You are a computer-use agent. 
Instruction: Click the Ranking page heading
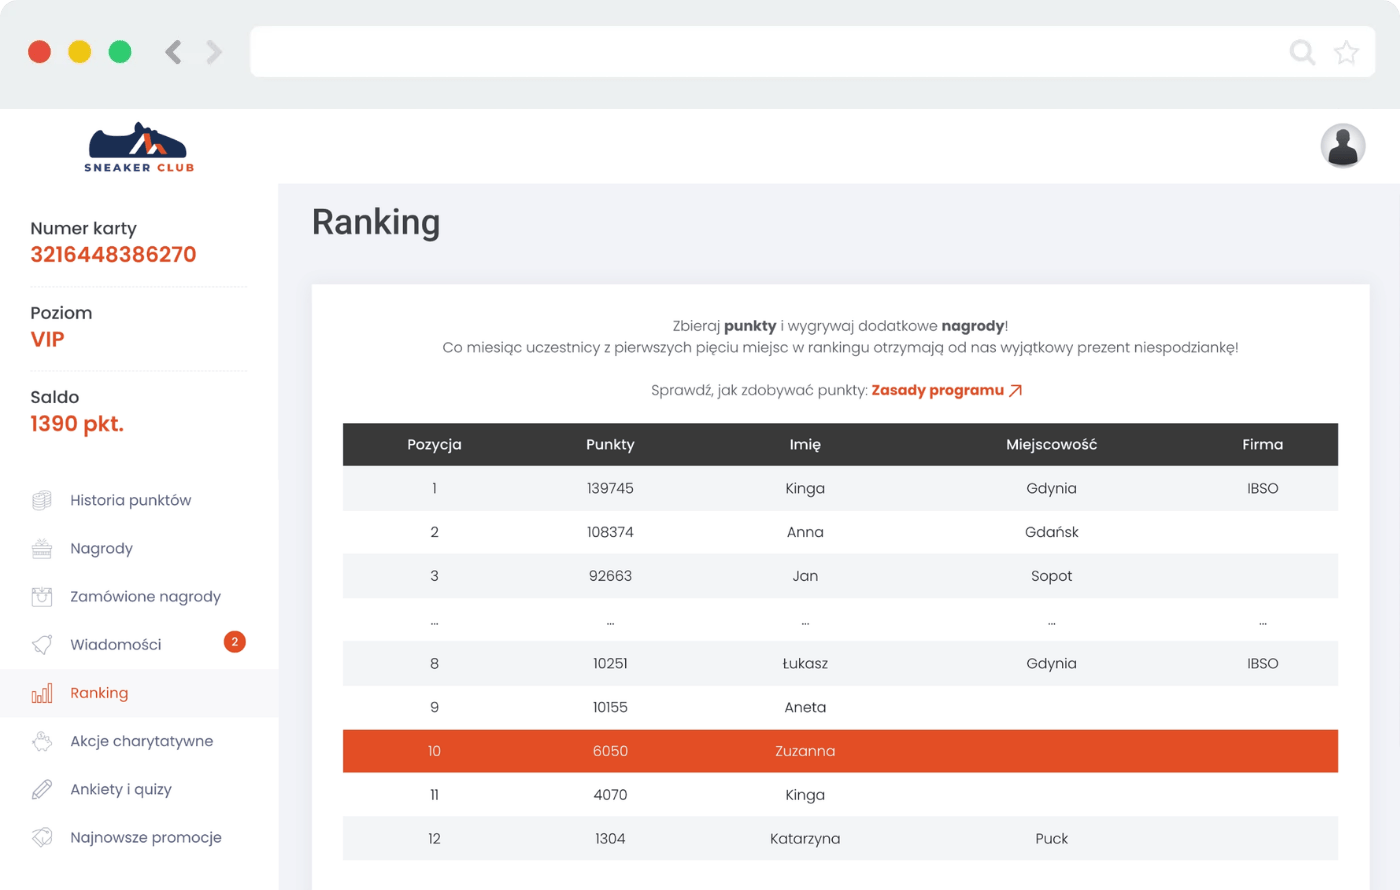tap(376, 222)
